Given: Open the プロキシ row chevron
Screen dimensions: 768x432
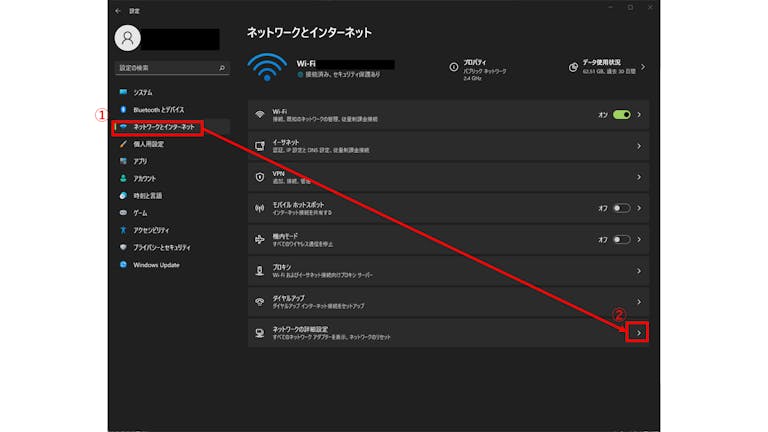Looking at the screenshot, I should point(639,271).
